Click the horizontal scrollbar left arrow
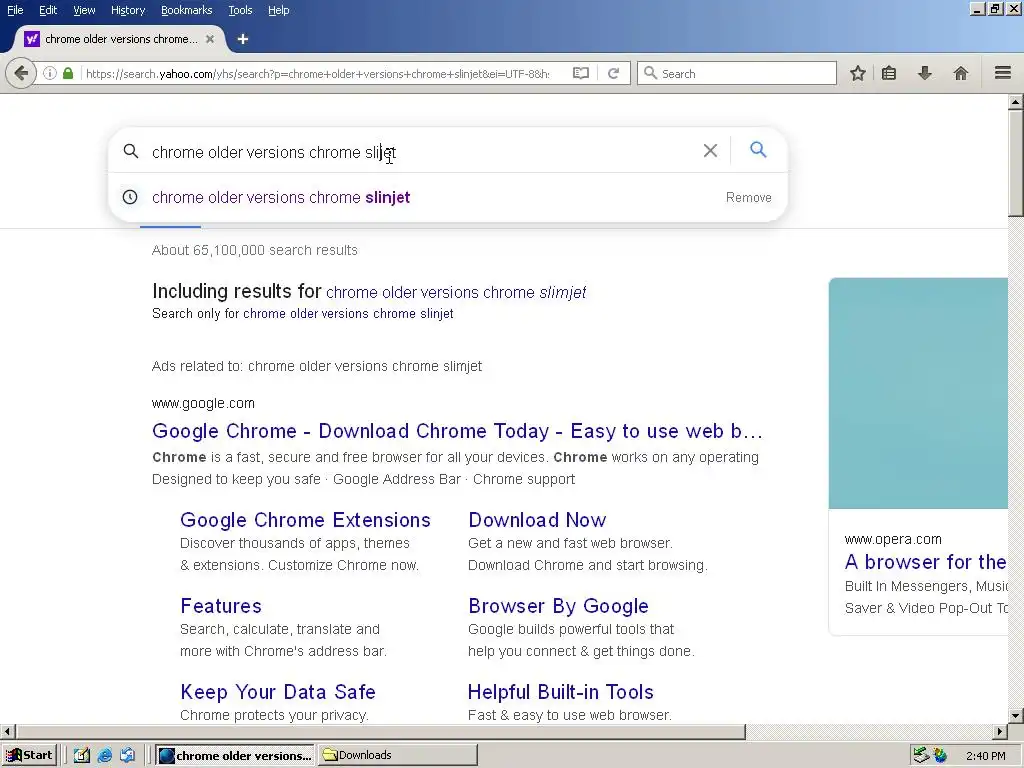Image resolution: width=1024 pixels, height=768 pixels. (7, 731)
